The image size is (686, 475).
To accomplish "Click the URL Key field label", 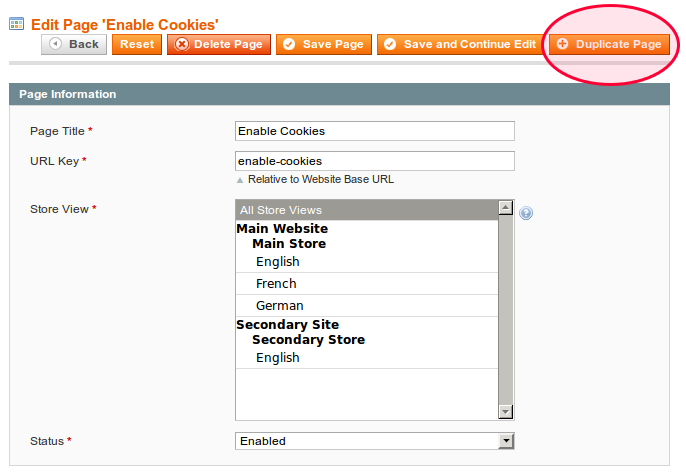I will (x=54, y=161).
